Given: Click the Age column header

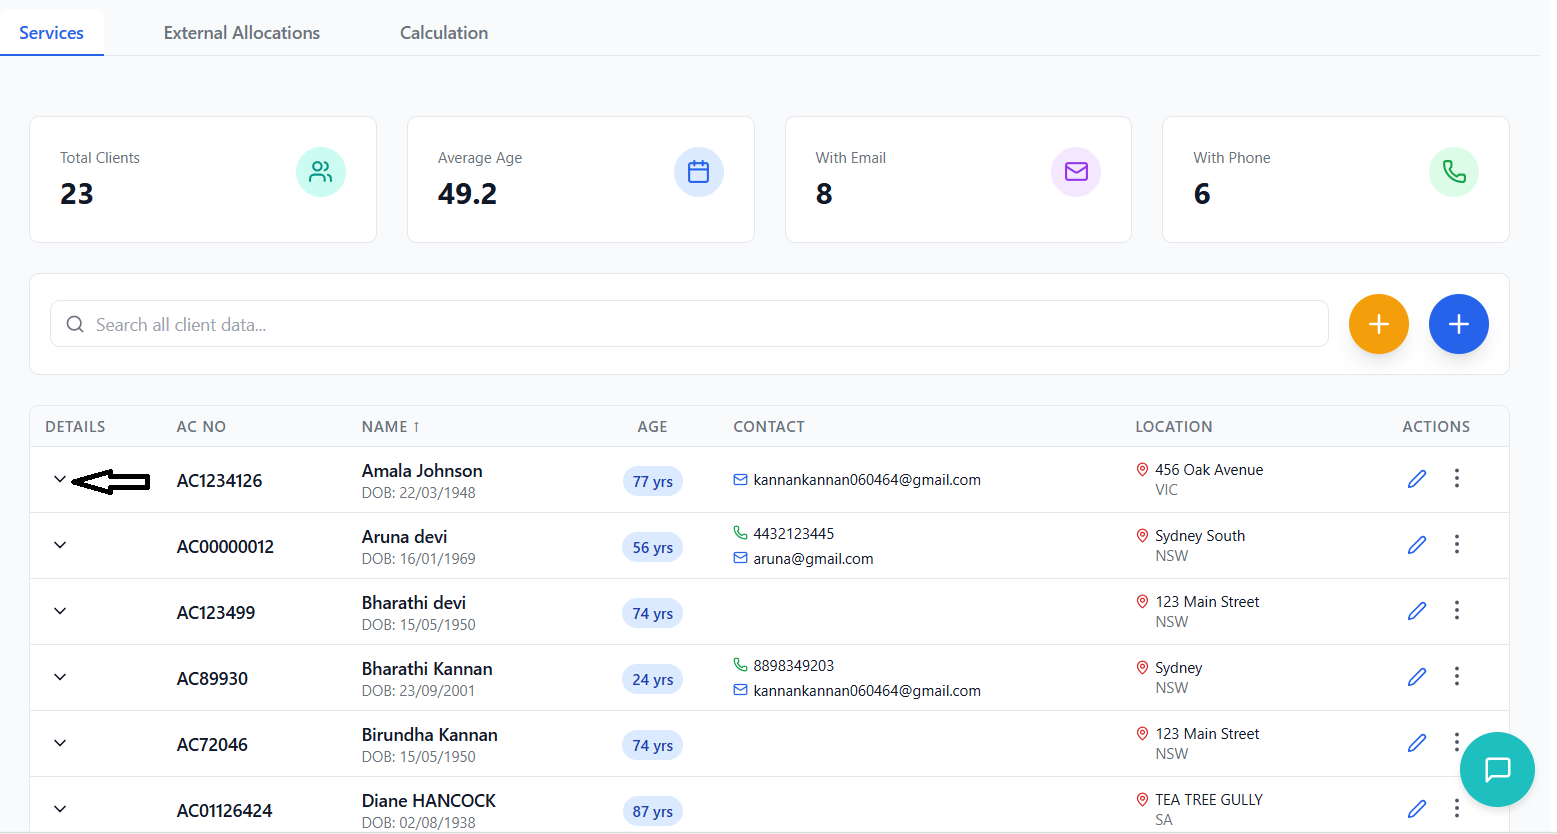Looking at the screenshot, I should pos(652,427).
